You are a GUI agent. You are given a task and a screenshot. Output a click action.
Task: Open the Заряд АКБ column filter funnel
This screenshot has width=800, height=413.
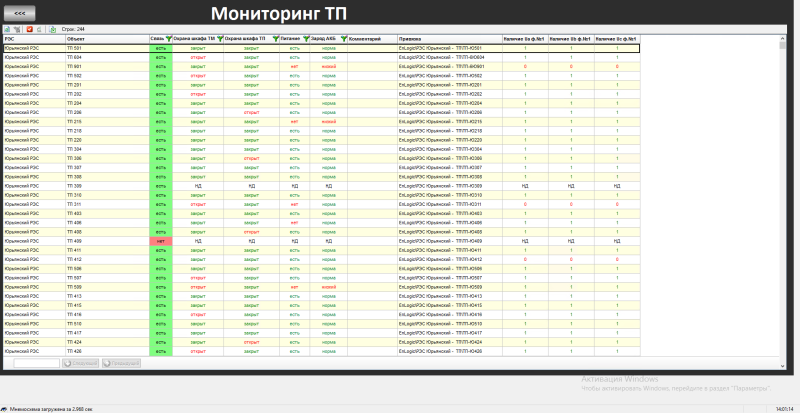[344, 39]
